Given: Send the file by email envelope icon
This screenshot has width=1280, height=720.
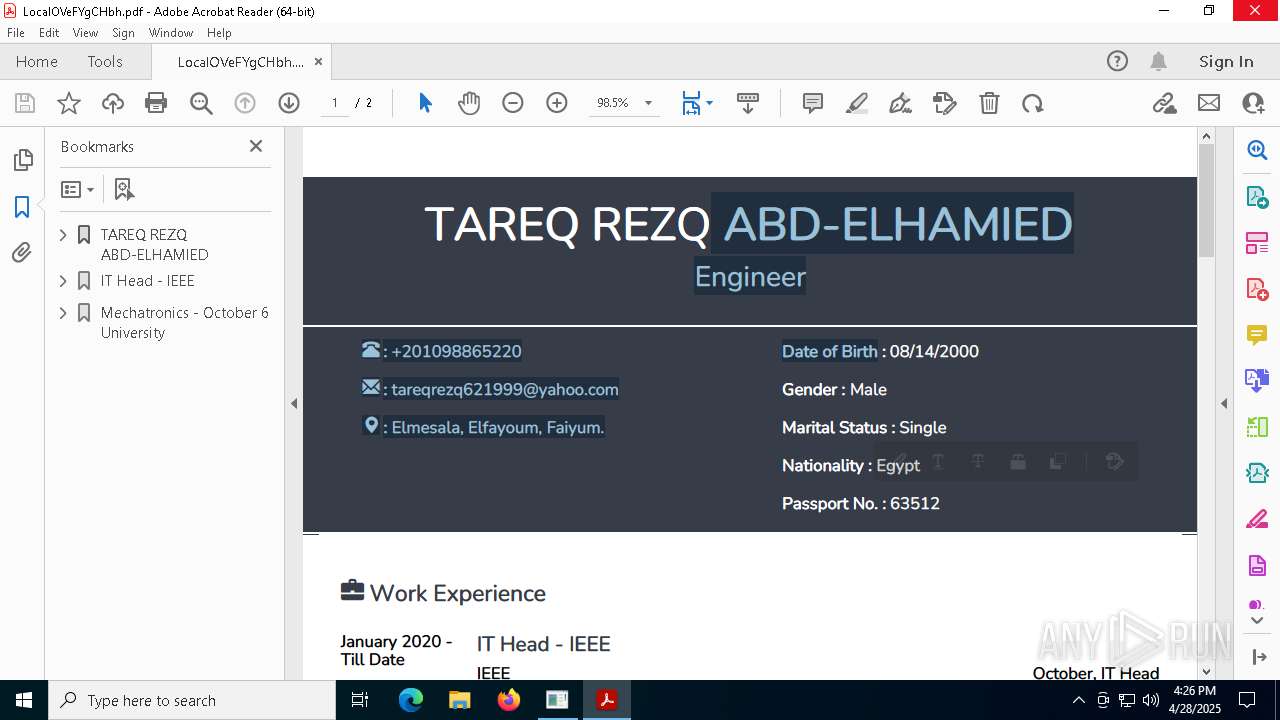Looking at the screenshot, I should (1209, 103).
